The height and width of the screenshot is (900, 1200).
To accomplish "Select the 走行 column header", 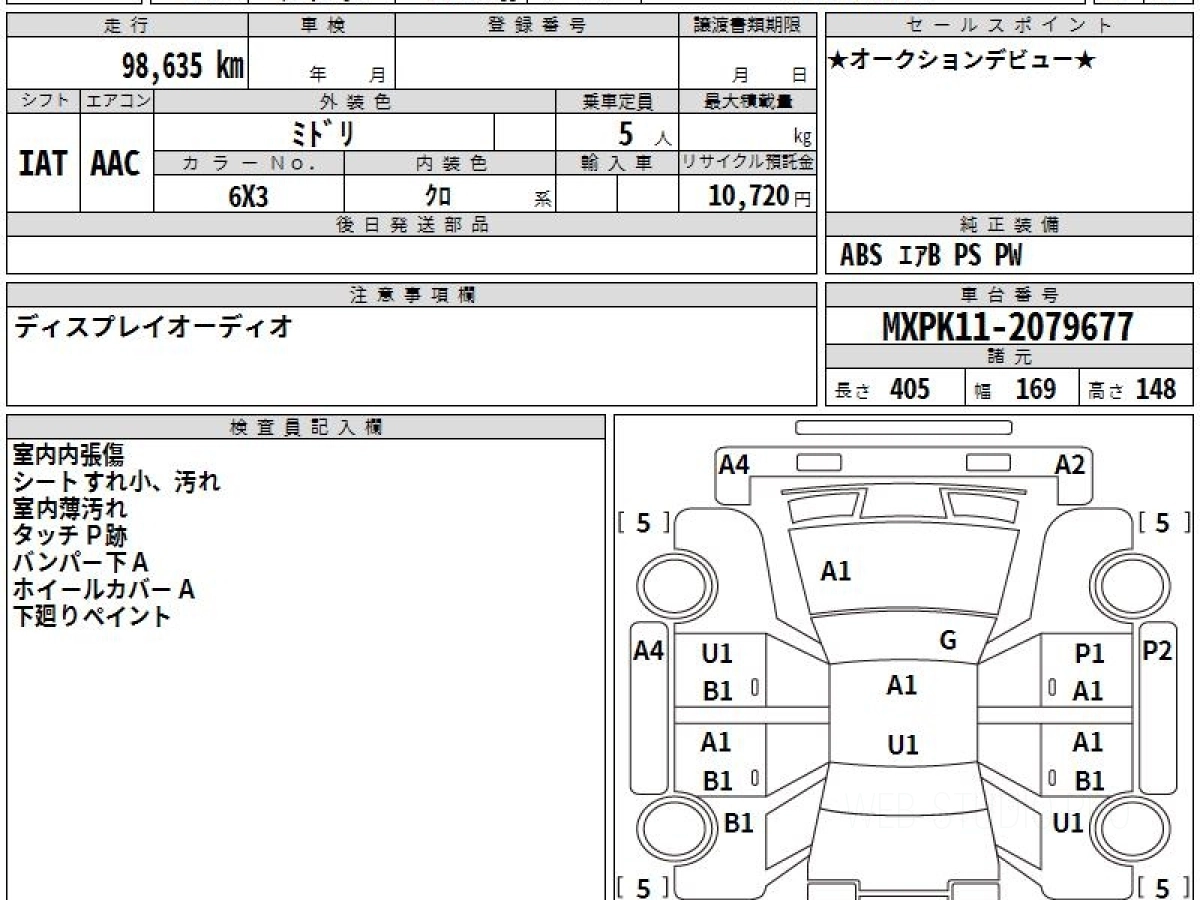I will click(127, 26).
